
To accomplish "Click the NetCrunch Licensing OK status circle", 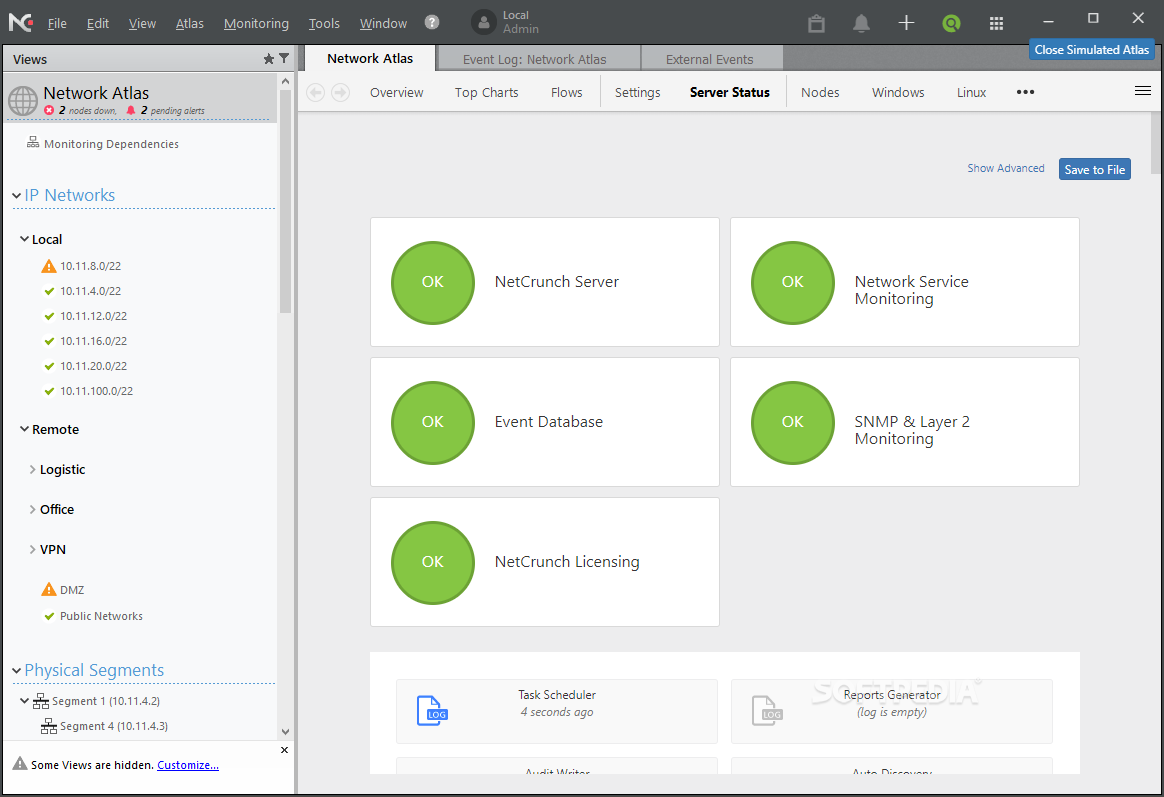I will pyautogui.click(x=433, y=563).
